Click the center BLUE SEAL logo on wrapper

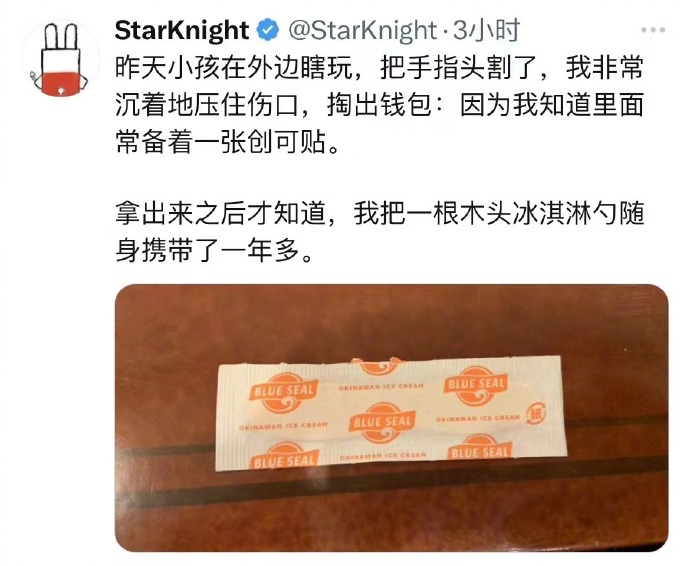[x=382, y=423]
